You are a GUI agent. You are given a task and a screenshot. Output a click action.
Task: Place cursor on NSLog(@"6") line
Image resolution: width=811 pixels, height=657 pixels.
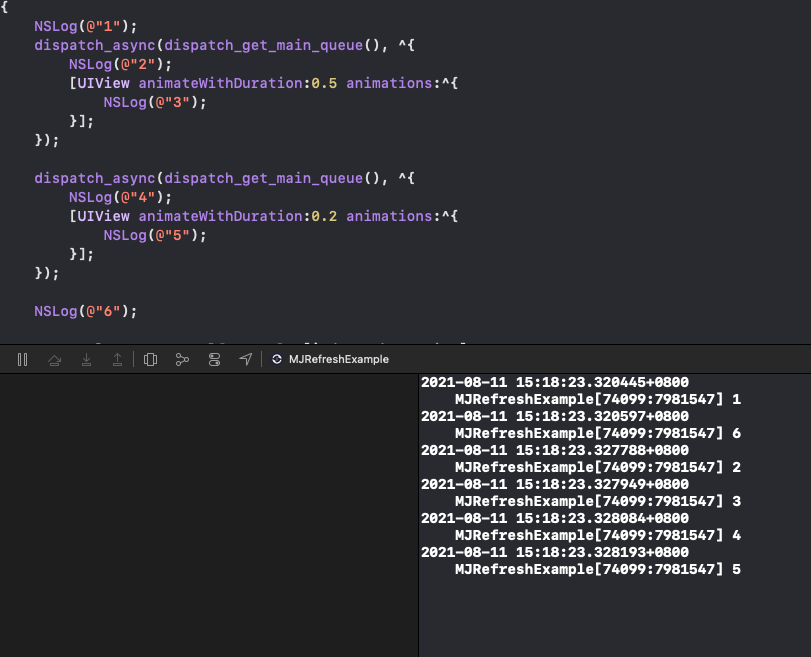(x=86, y=311)
